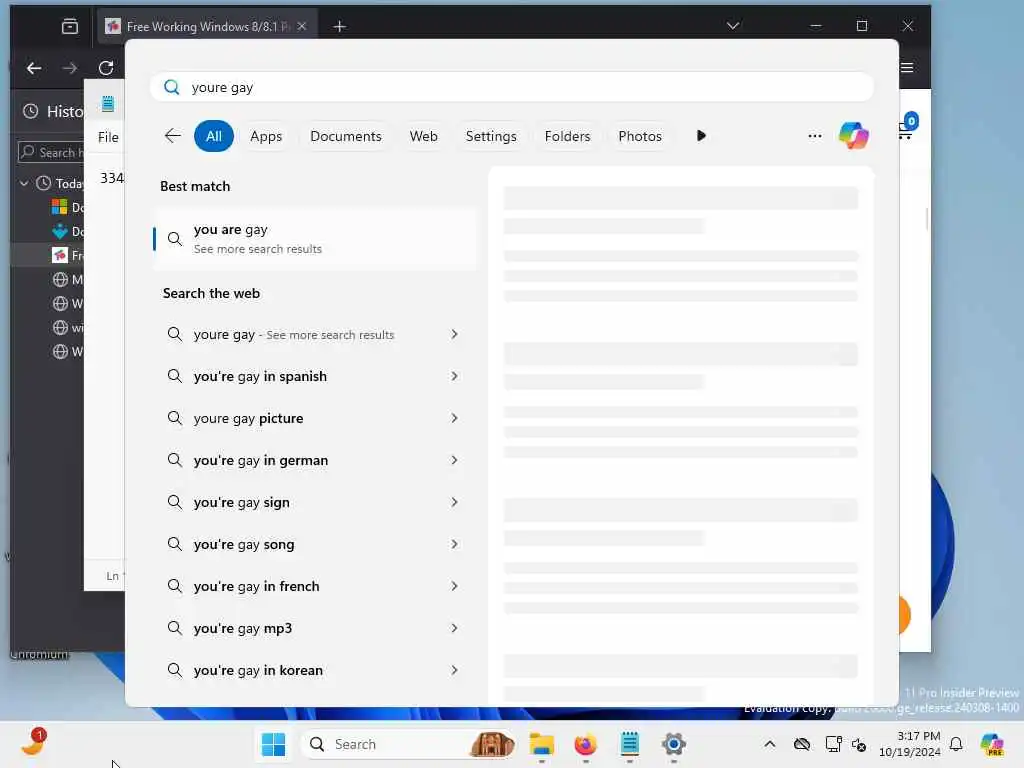The height and width of the screenshot is (768, 1024).
Task: Select the Documents filter tab
Action: coord(345,136)
